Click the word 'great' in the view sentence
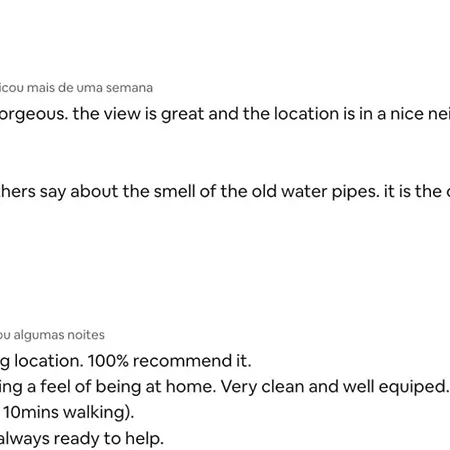Image resolution: width=450 pixels, height=450 pixels. click(x=183, y=115)
